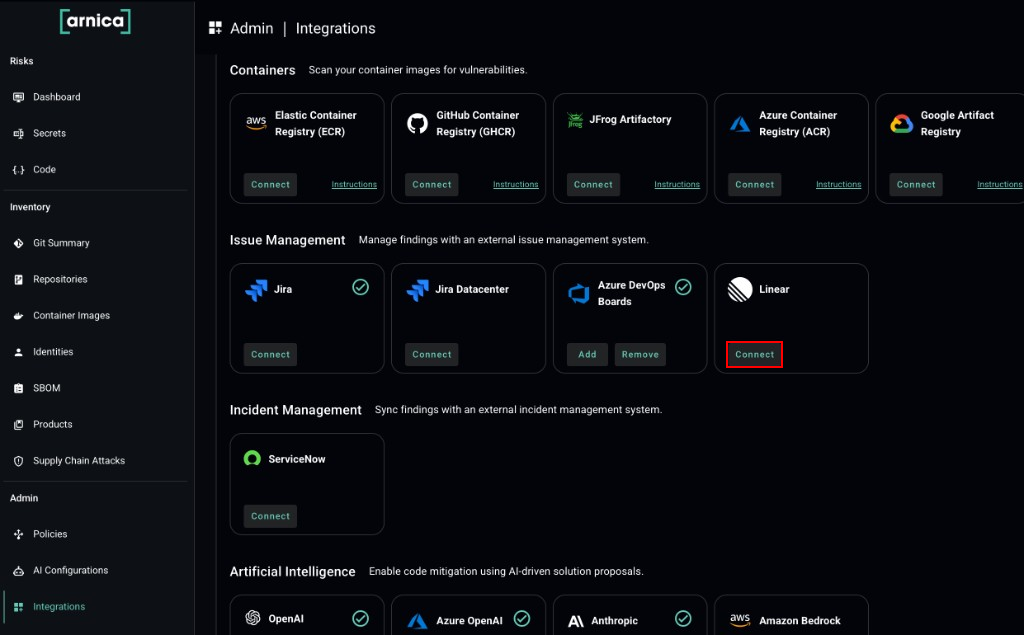The height and width of the screenshot is (635, 1024).
Task: Click Jira's connected checkmark badge
Action: pos(360,287)
